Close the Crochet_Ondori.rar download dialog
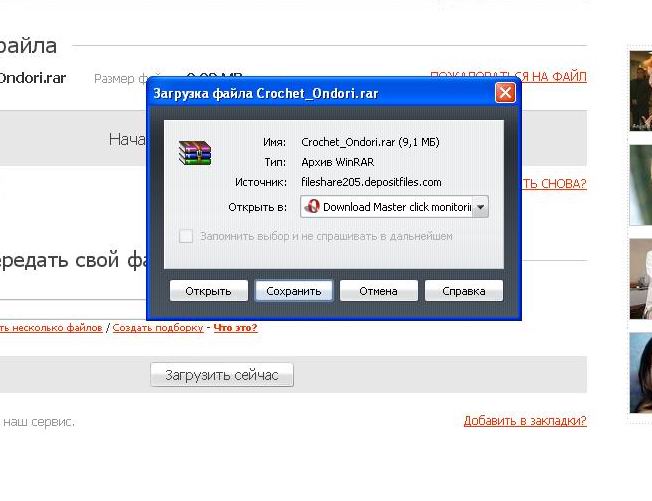 505,92
